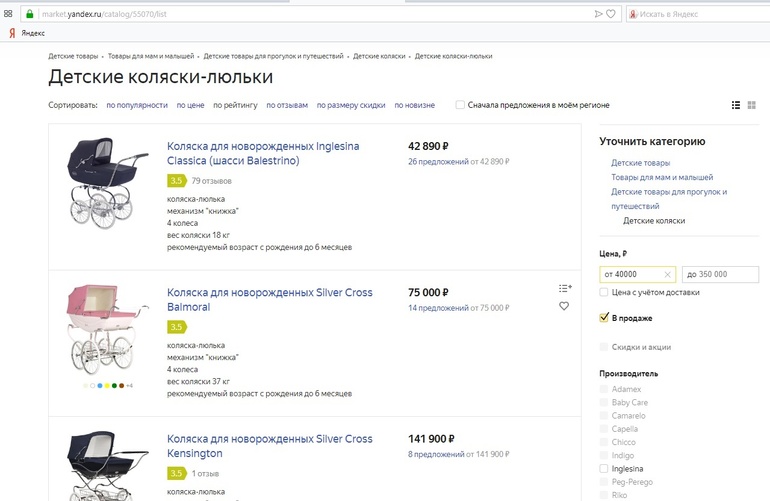Toggle price including delivery checkbox
The image size is (770, 501).
click(604, 293)
